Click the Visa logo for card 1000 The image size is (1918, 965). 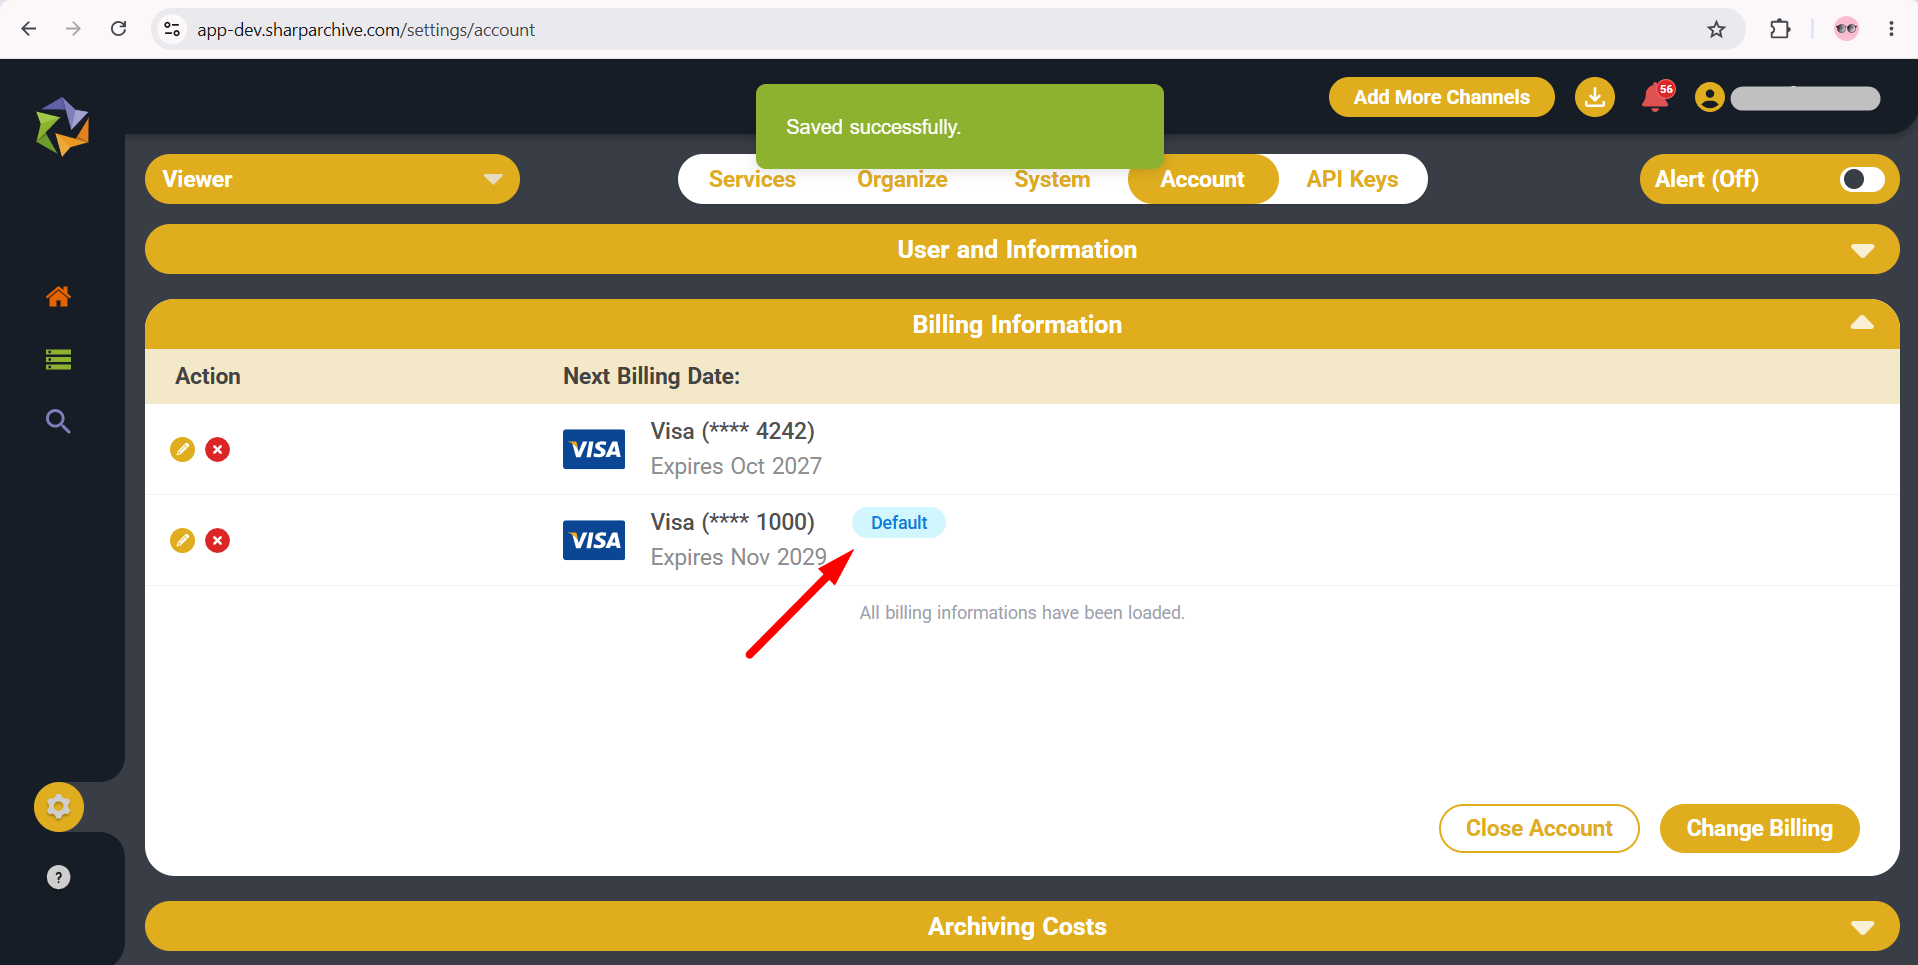coord(594,540)
